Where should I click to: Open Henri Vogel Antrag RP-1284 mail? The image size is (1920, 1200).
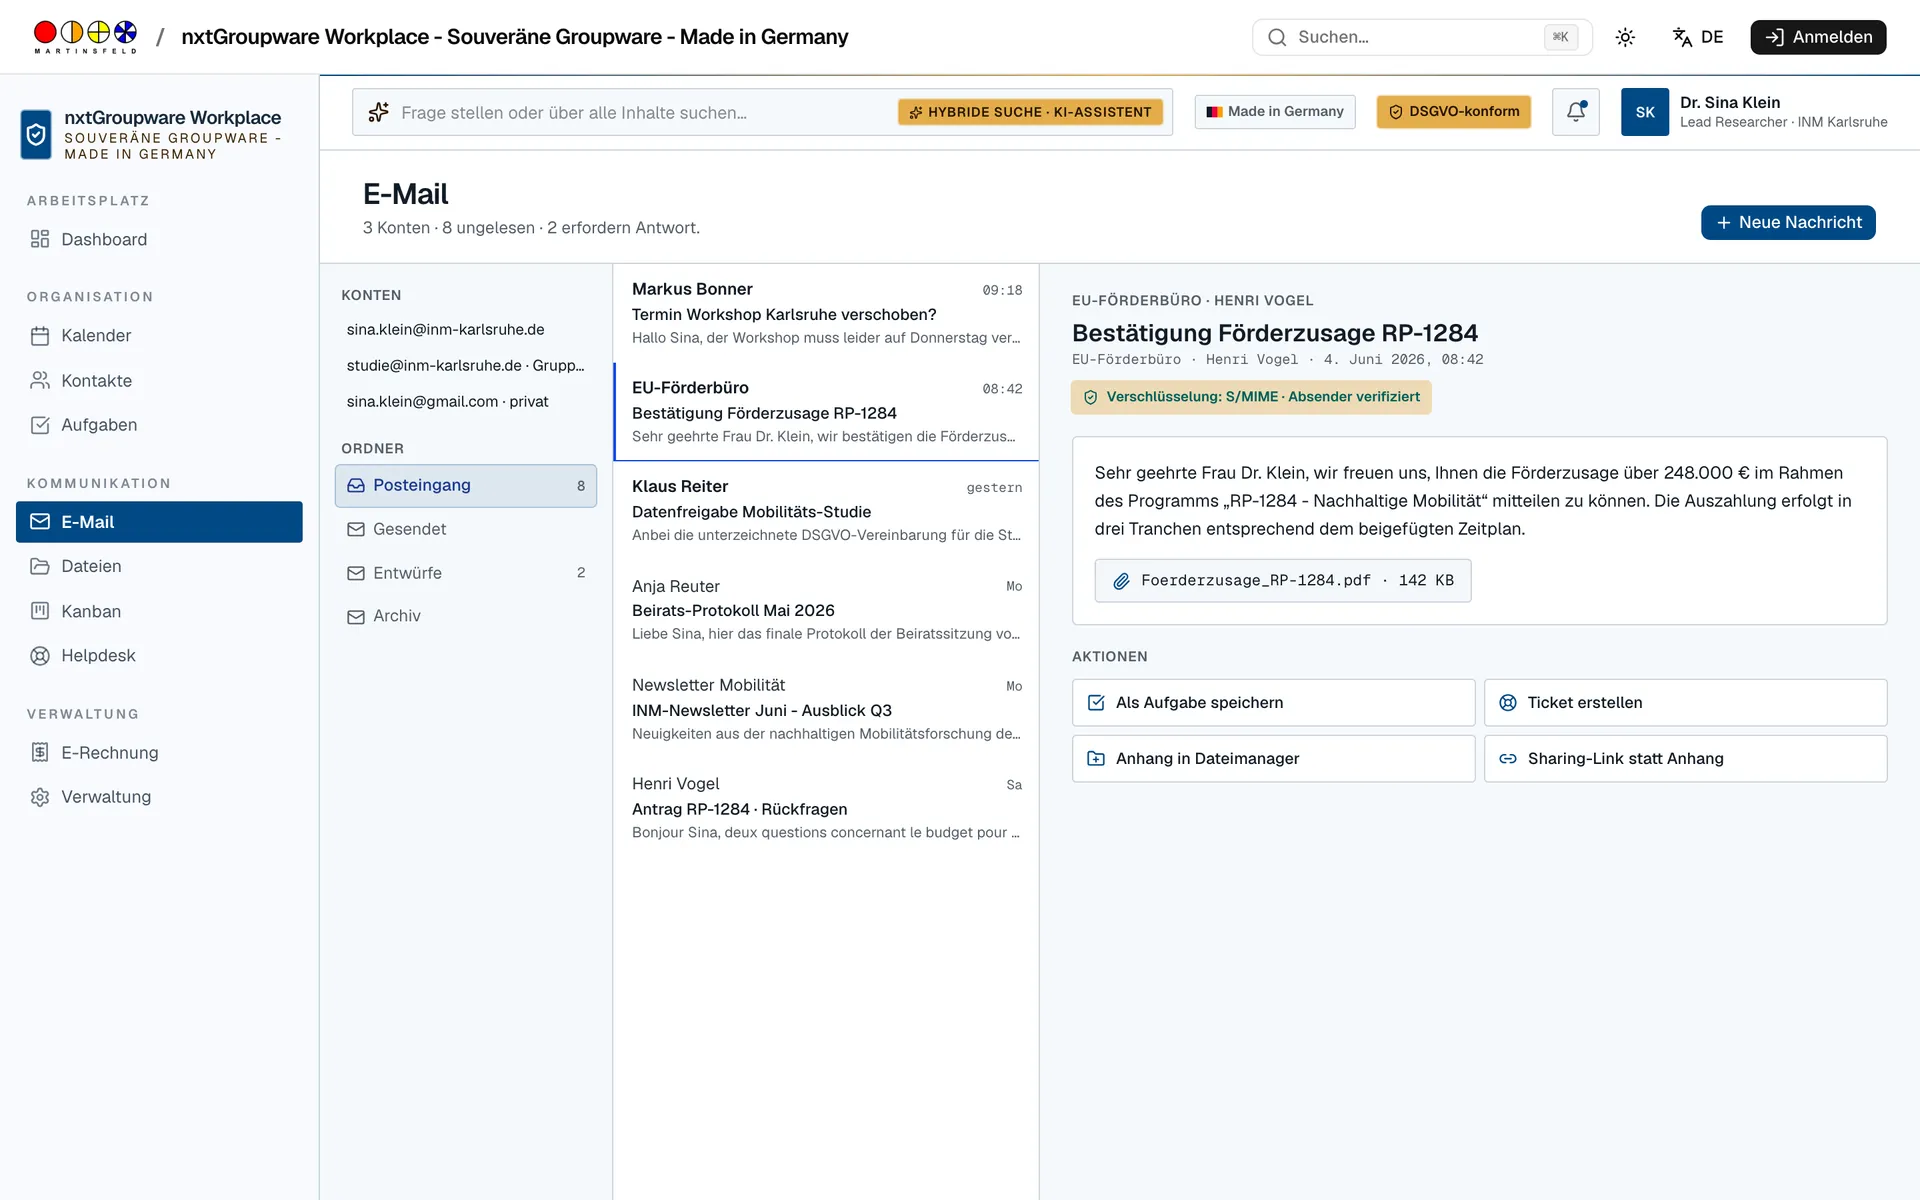point(826,807)
